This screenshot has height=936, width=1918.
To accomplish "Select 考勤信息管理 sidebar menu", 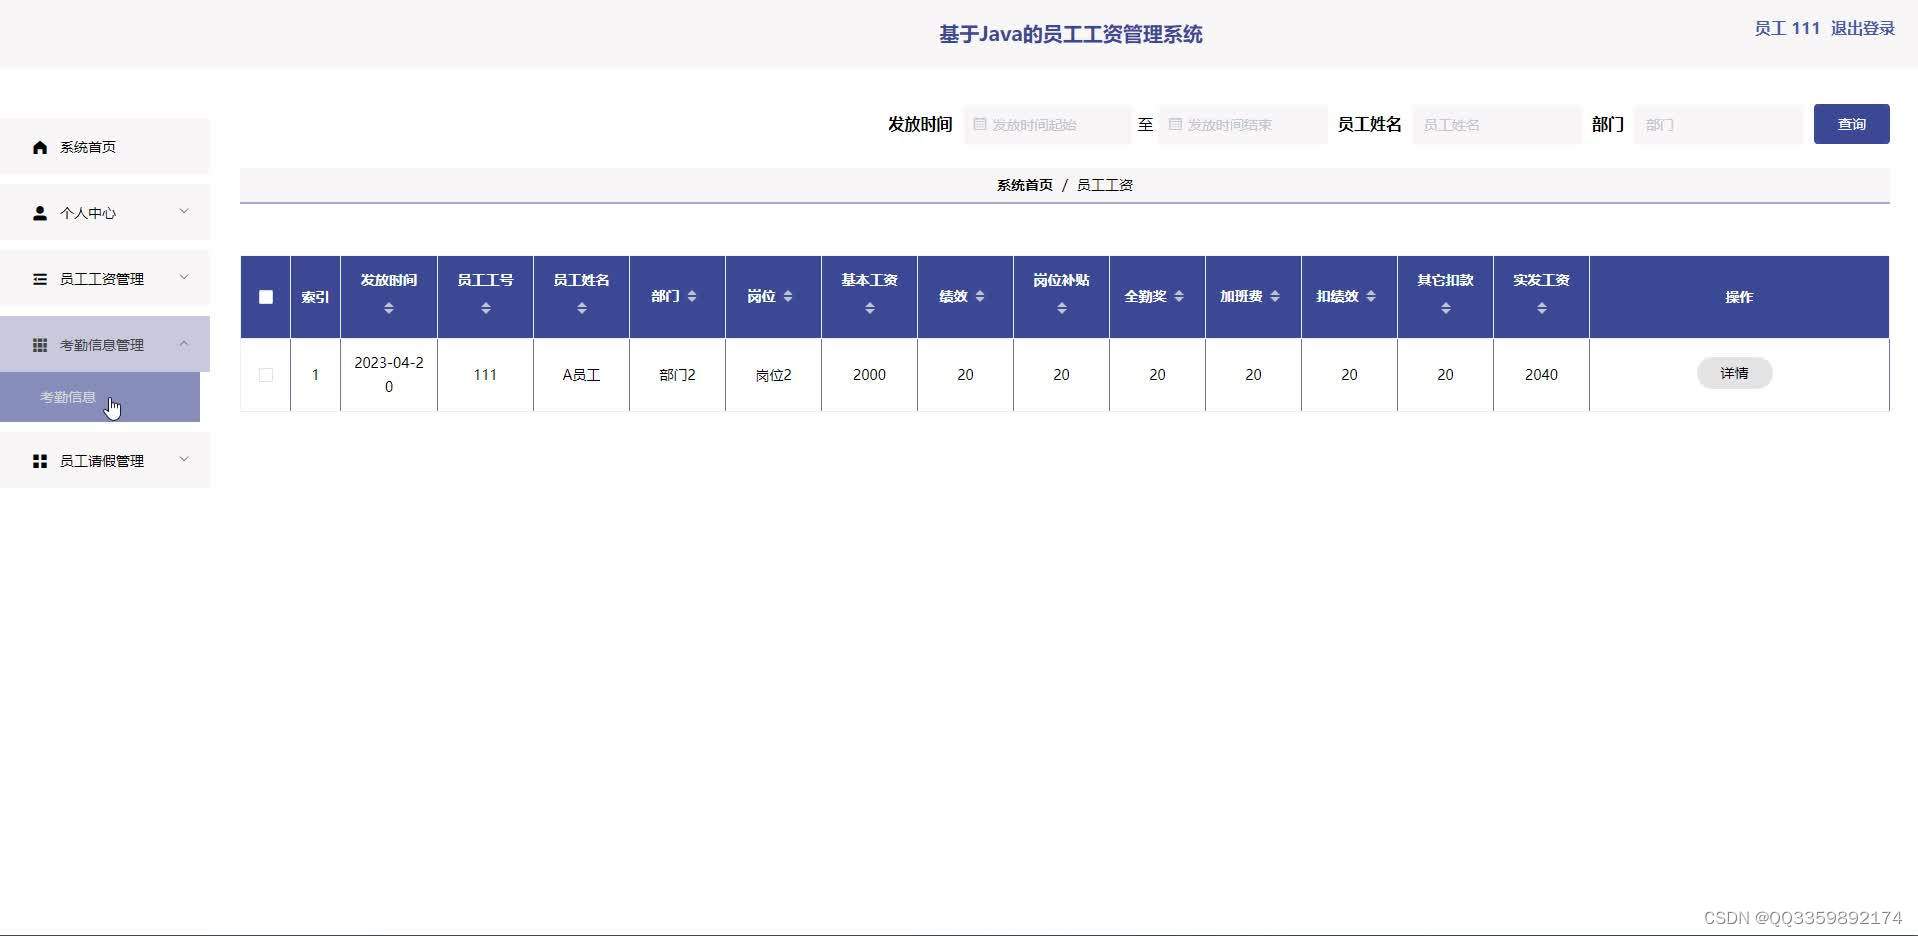I will 105,345.
